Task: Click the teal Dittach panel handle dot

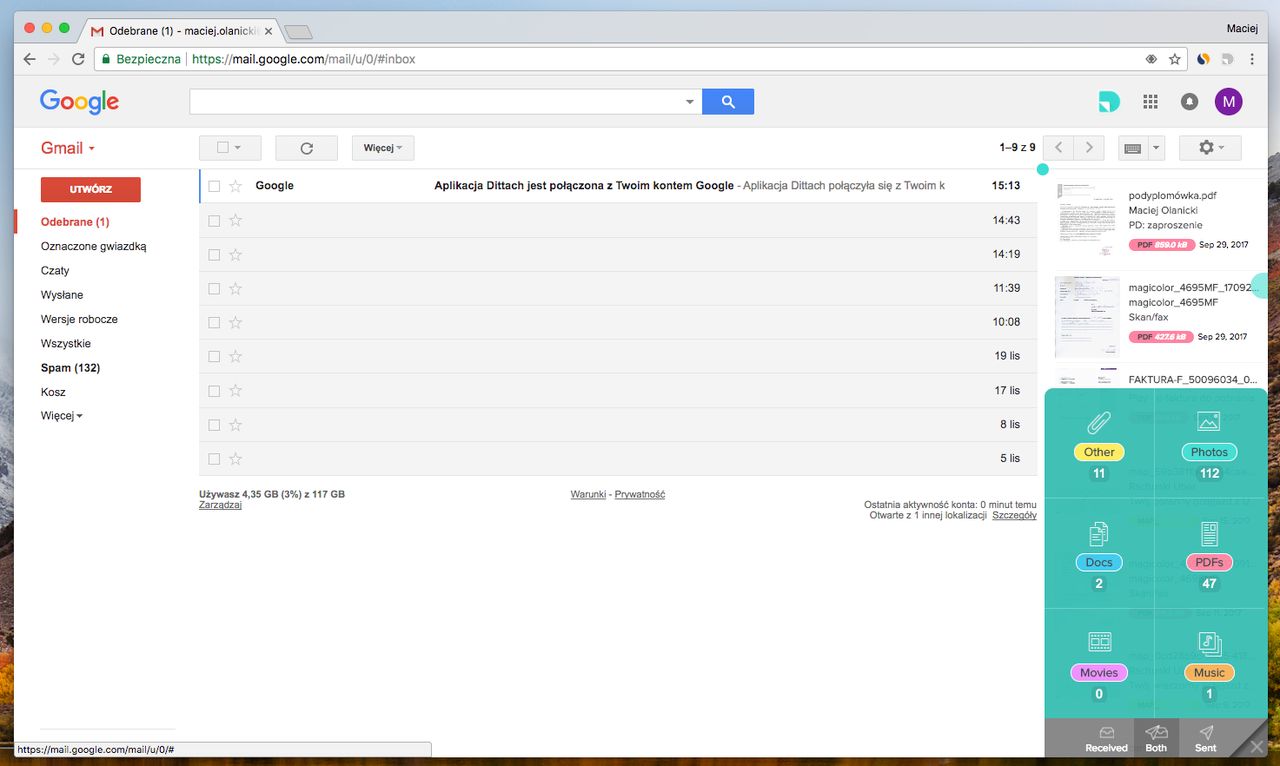Action: [x=1043, y=169]
